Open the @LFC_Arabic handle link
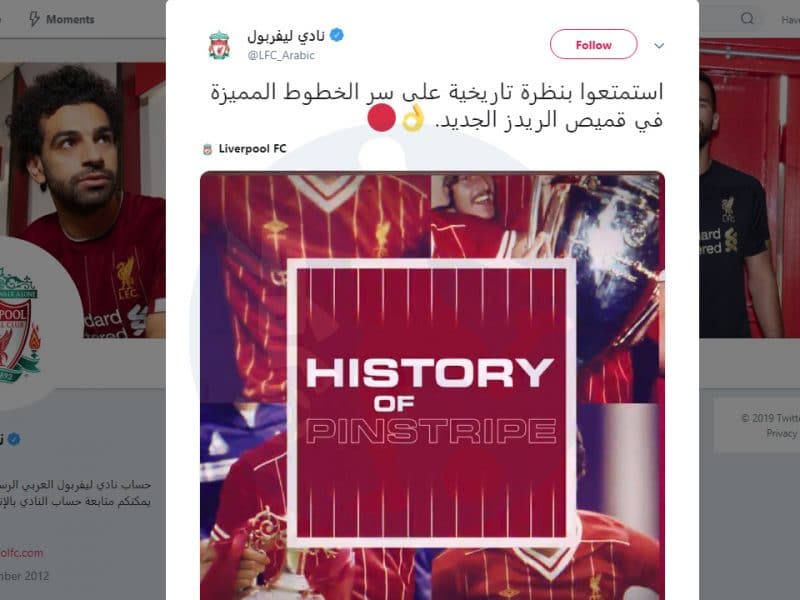The width and height of the screenshot is (800, 600). (281, 55)
